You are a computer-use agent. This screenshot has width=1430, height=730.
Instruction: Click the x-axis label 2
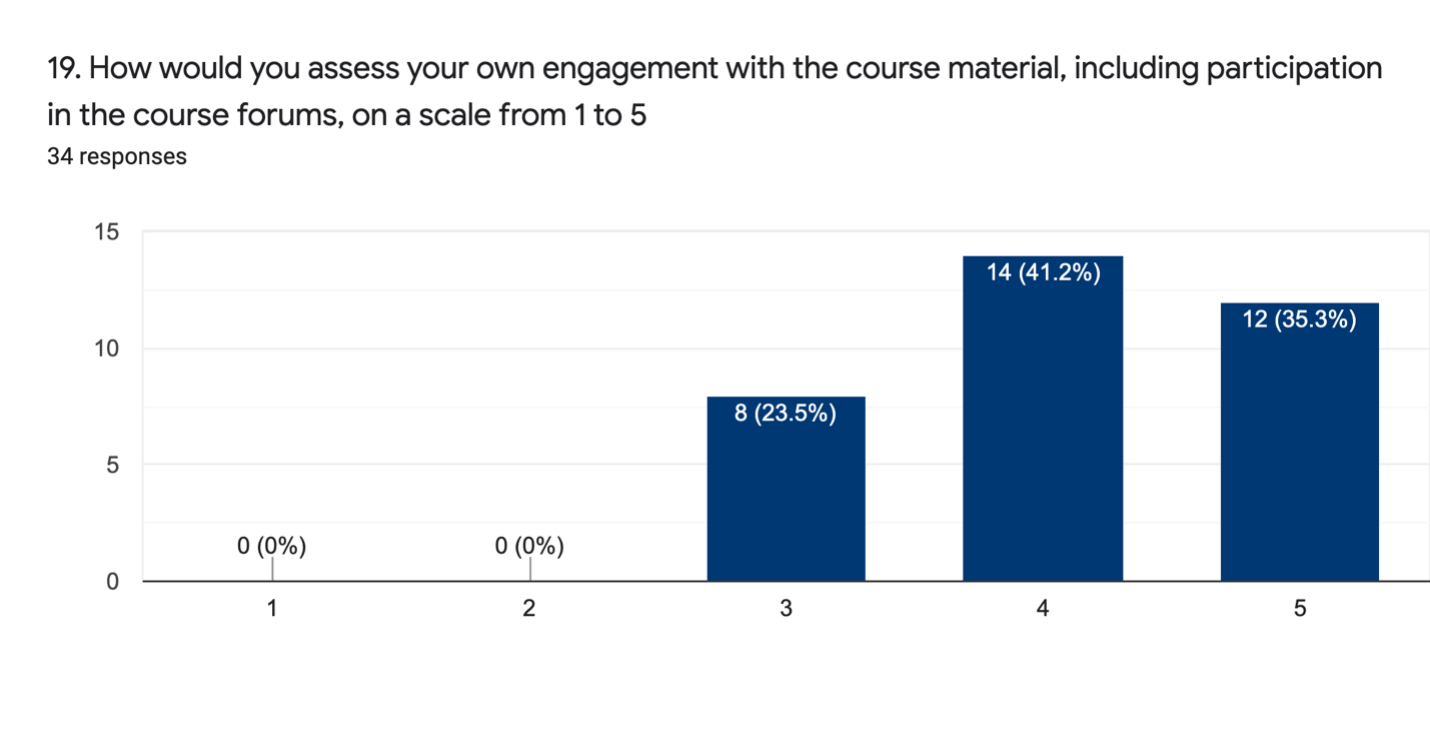[530, 609]
